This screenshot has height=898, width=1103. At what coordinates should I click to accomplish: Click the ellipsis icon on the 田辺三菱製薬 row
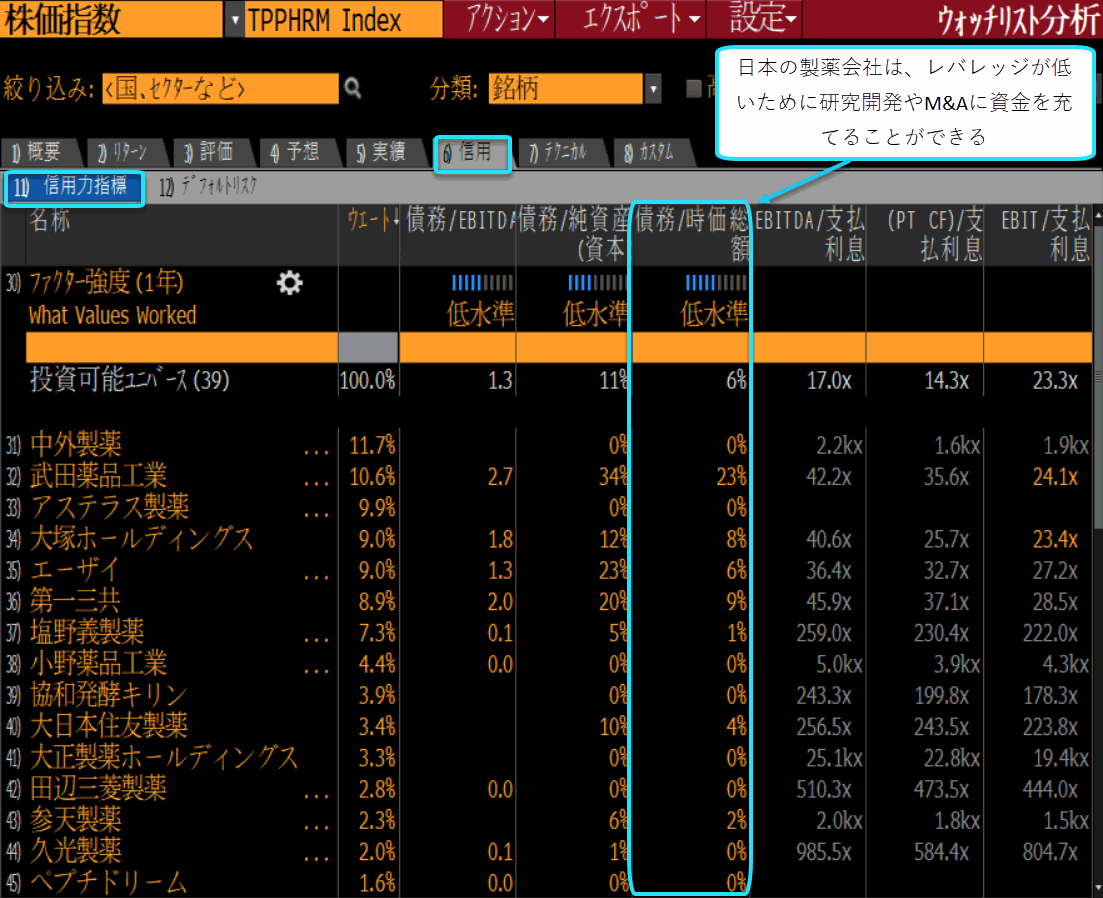pos(317,796)
